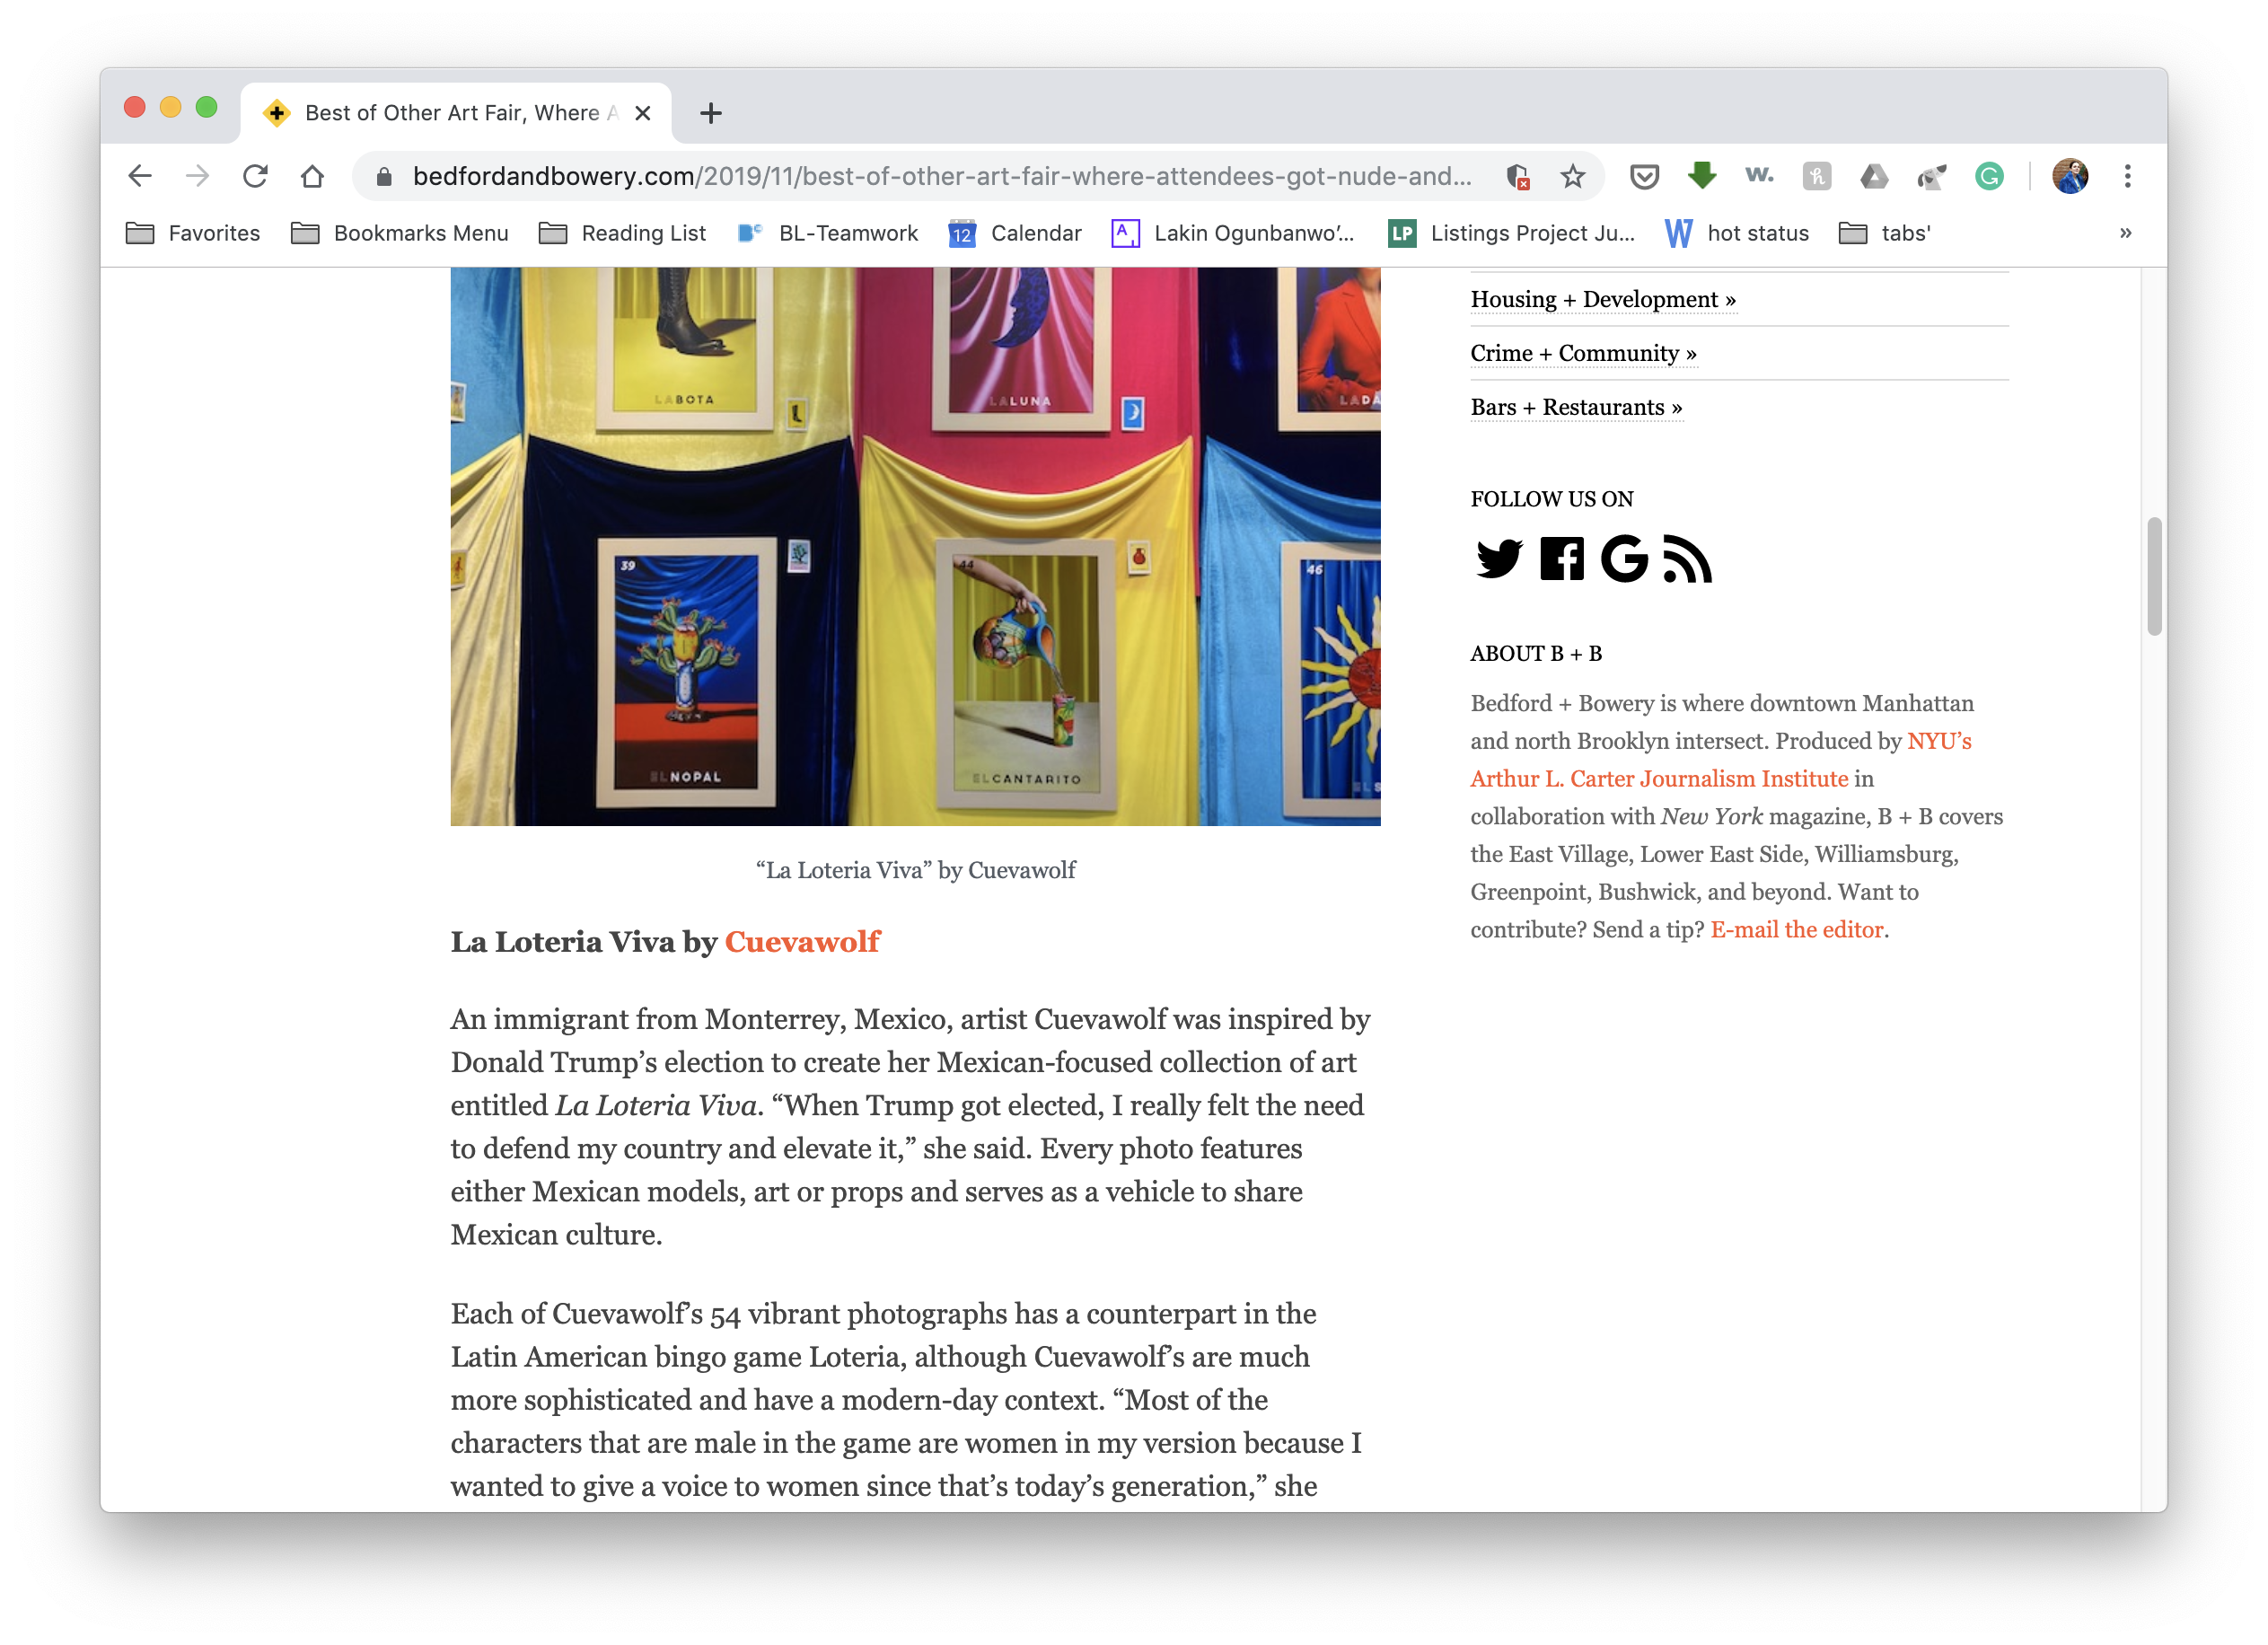Open the Chrome profile avatar
The height and width of the screenshot is (1645, 2268).
coord(2069,177)
